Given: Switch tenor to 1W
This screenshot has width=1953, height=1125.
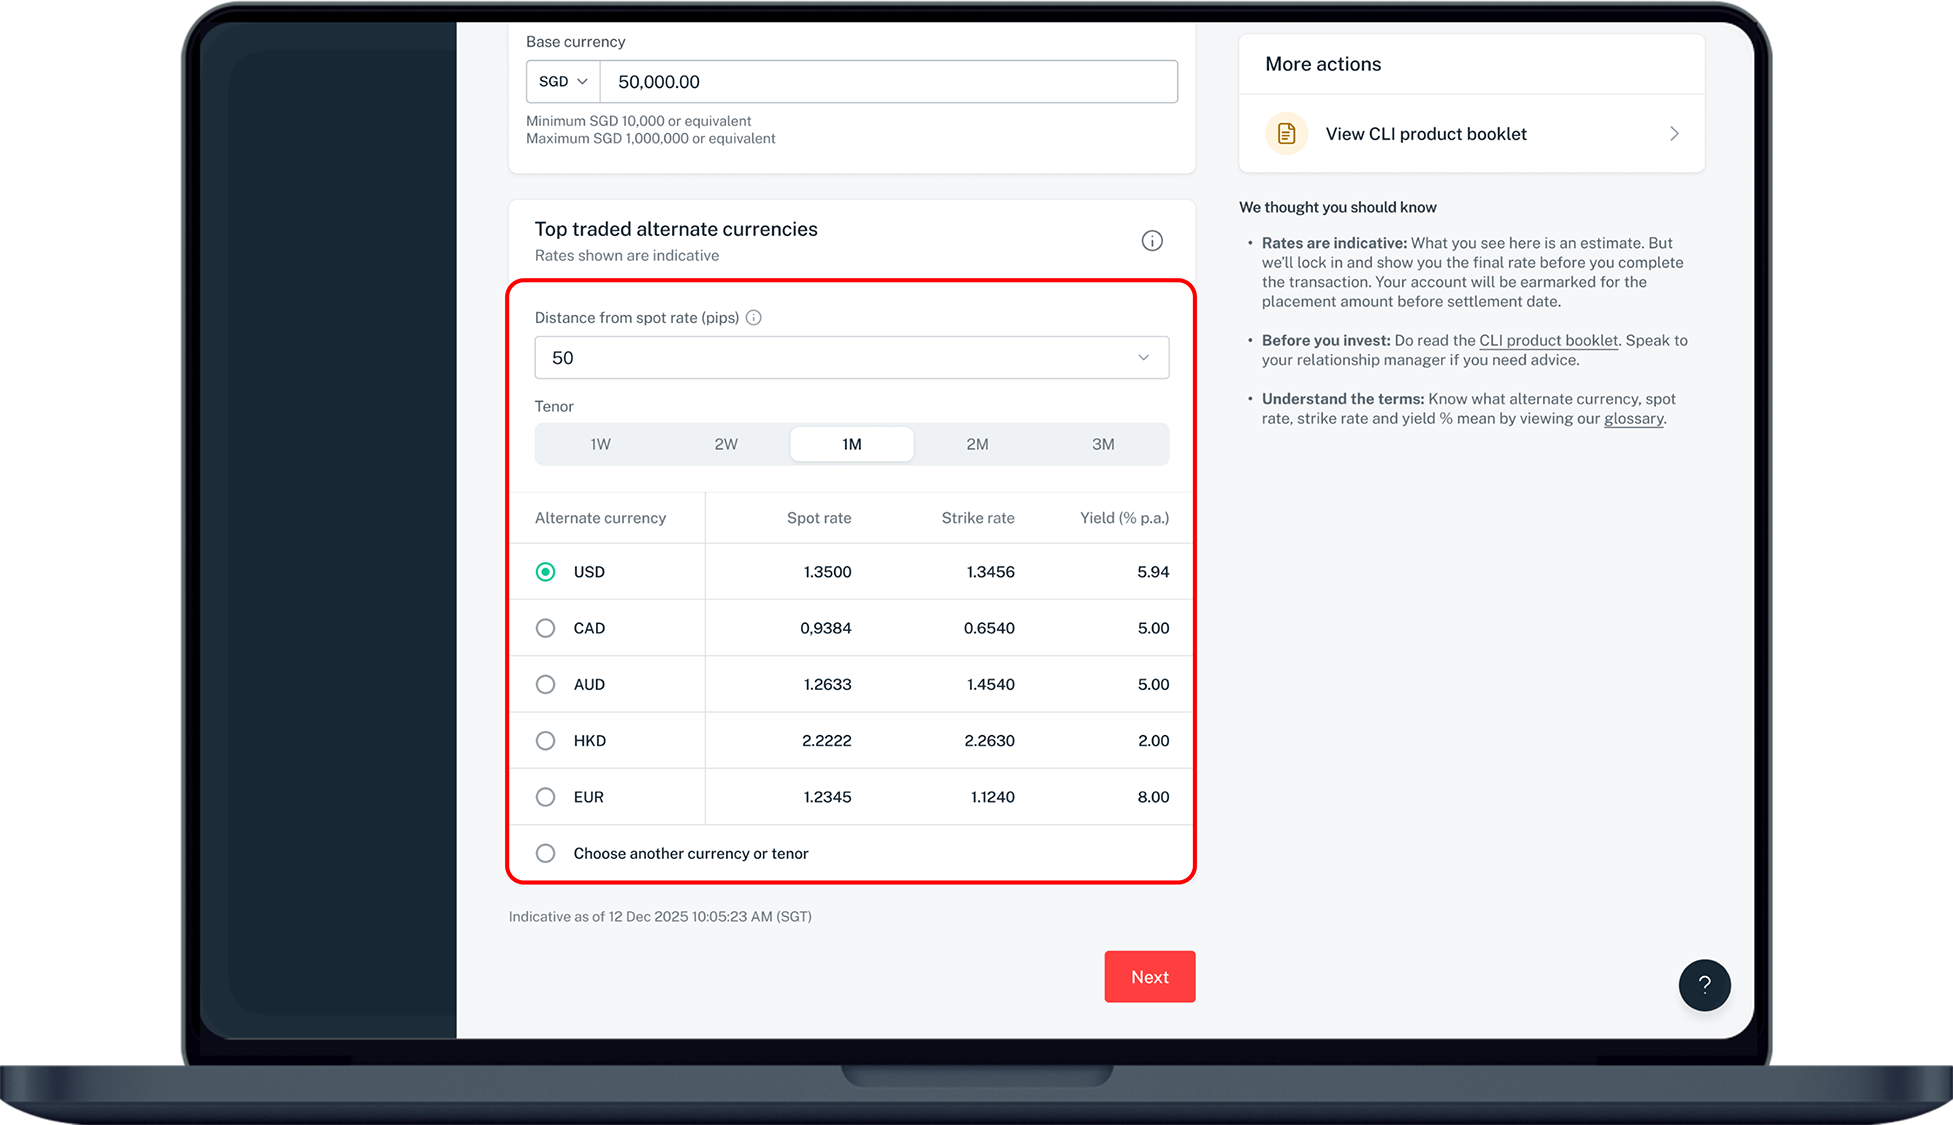Looking at the screenshot, I should (x=600, y=444).
